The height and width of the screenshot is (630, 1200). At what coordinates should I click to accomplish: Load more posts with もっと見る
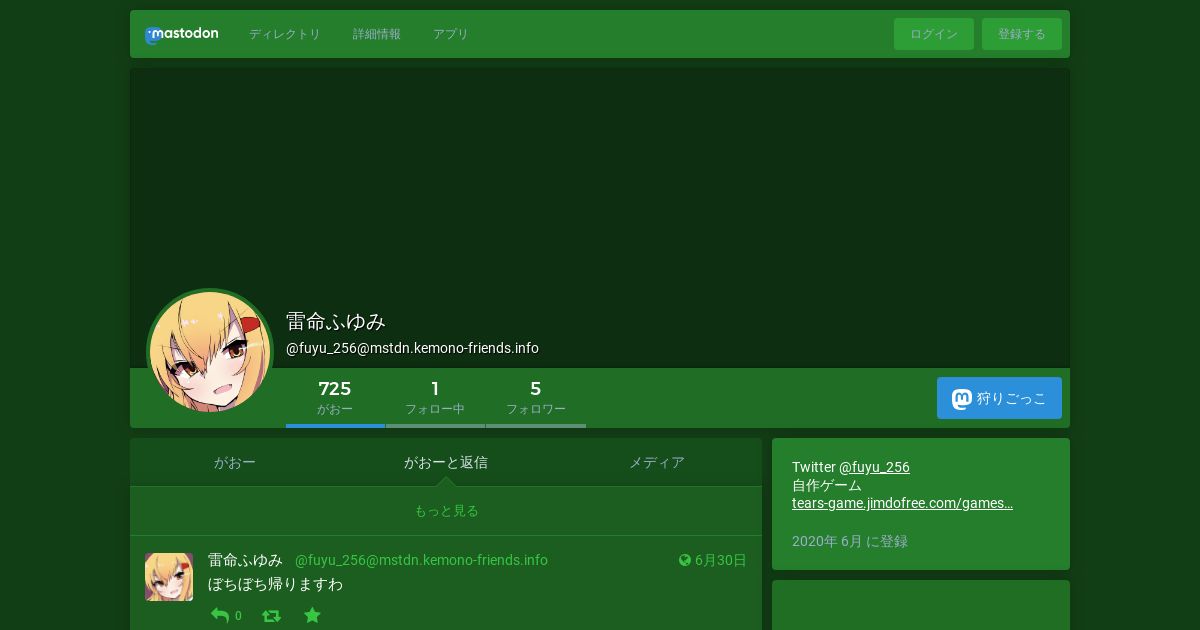446,511
